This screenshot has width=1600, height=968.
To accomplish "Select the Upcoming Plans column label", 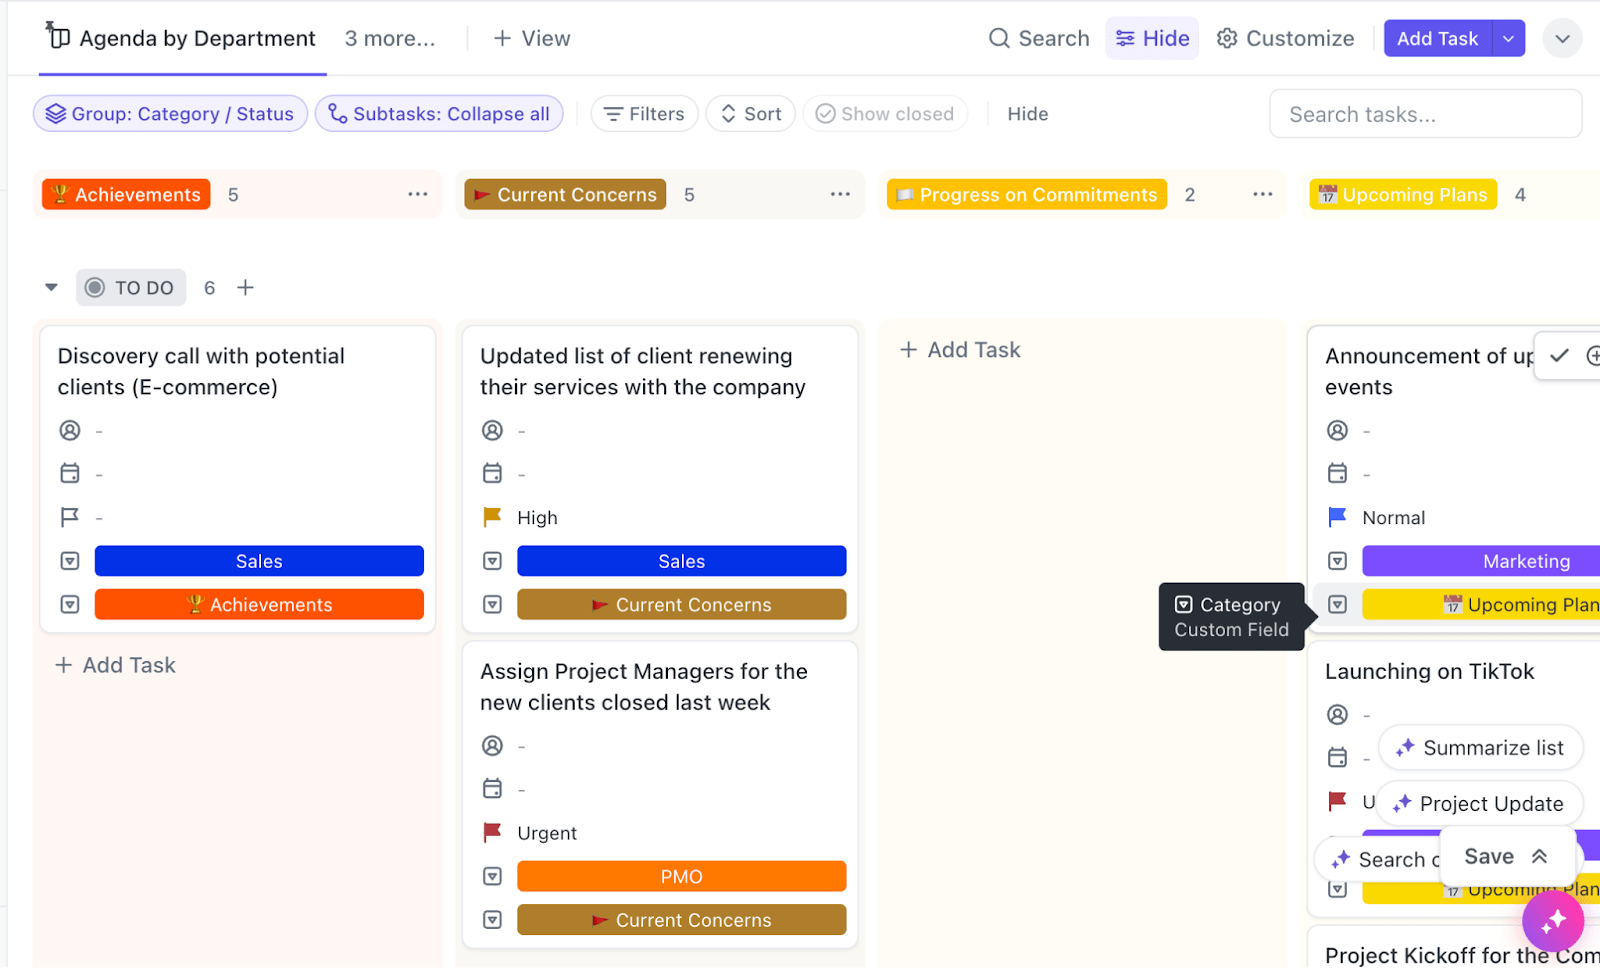I will click(1403, 194).
